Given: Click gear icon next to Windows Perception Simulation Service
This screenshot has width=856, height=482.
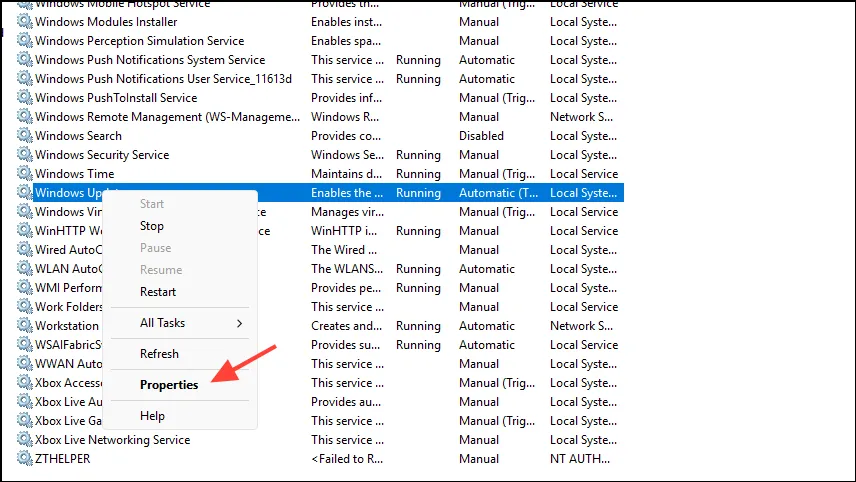Looking at the screenshot, I should 25,41.
